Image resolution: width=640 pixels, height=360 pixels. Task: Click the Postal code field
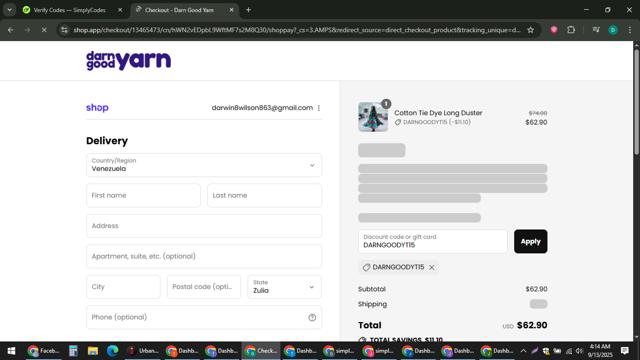pos(204,287)
